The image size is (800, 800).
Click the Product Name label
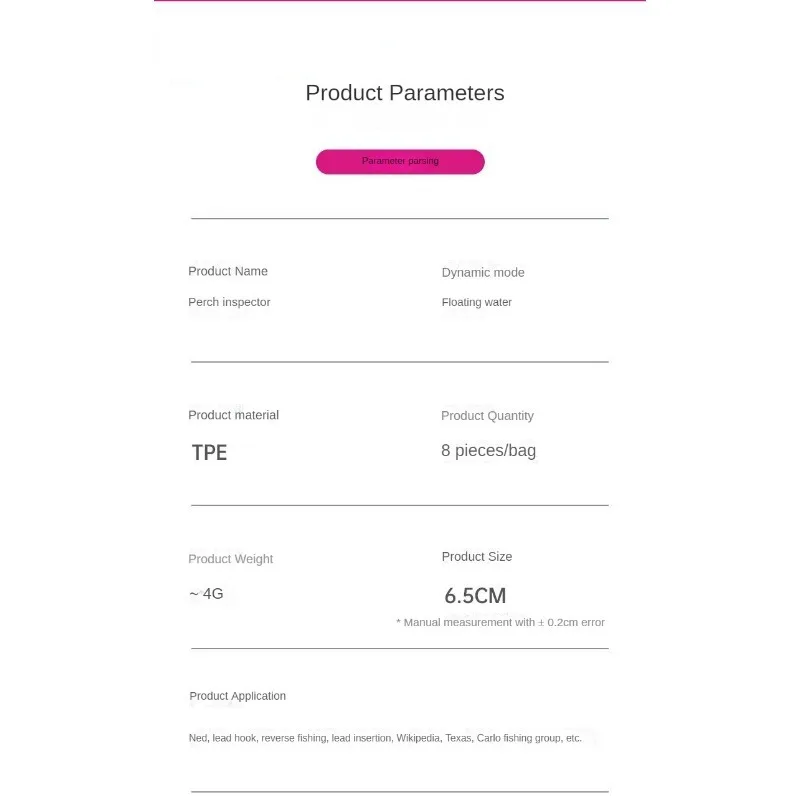click(228, 271)
